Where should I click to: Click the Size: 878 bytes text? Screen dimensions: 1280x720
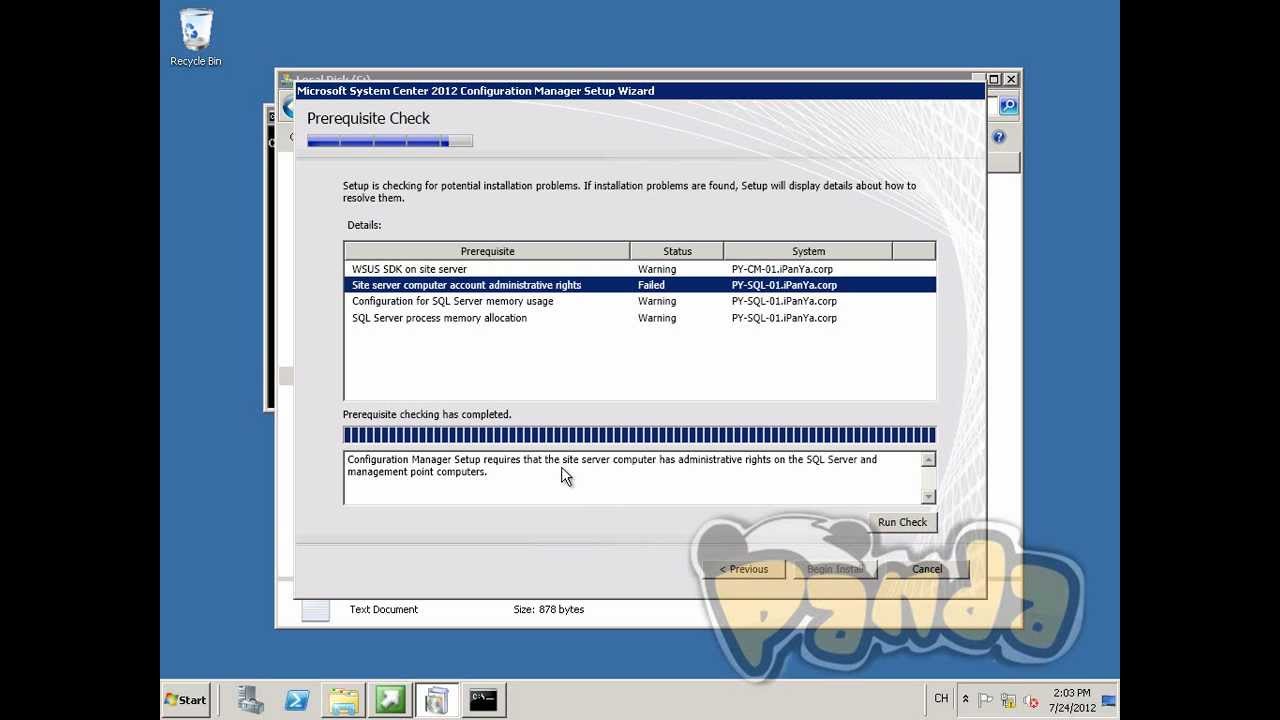[x=548, y=609]
